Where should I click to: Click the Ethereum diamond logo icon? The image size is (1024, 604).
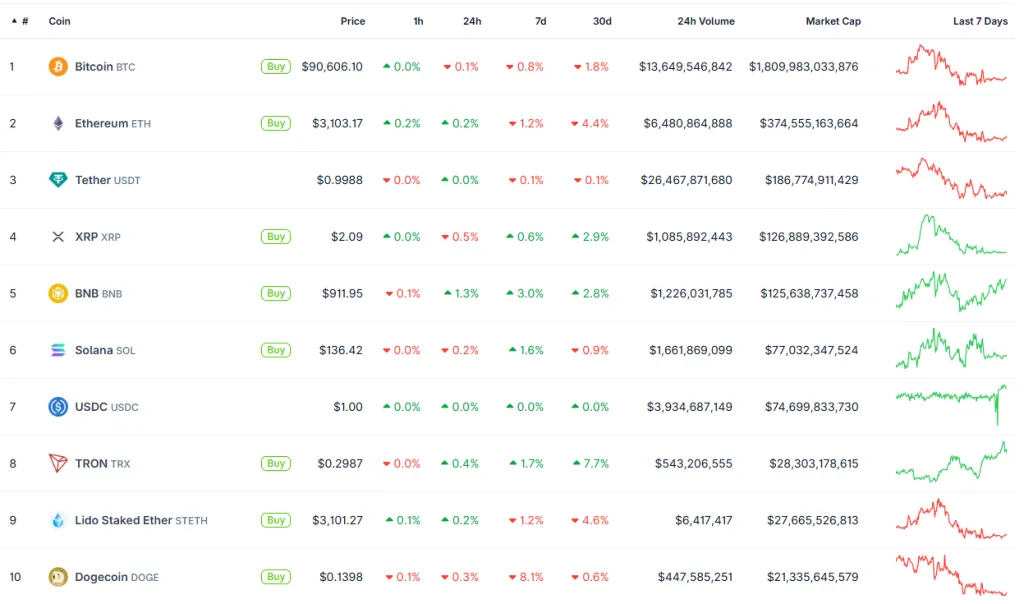click(x=58, y=124)
